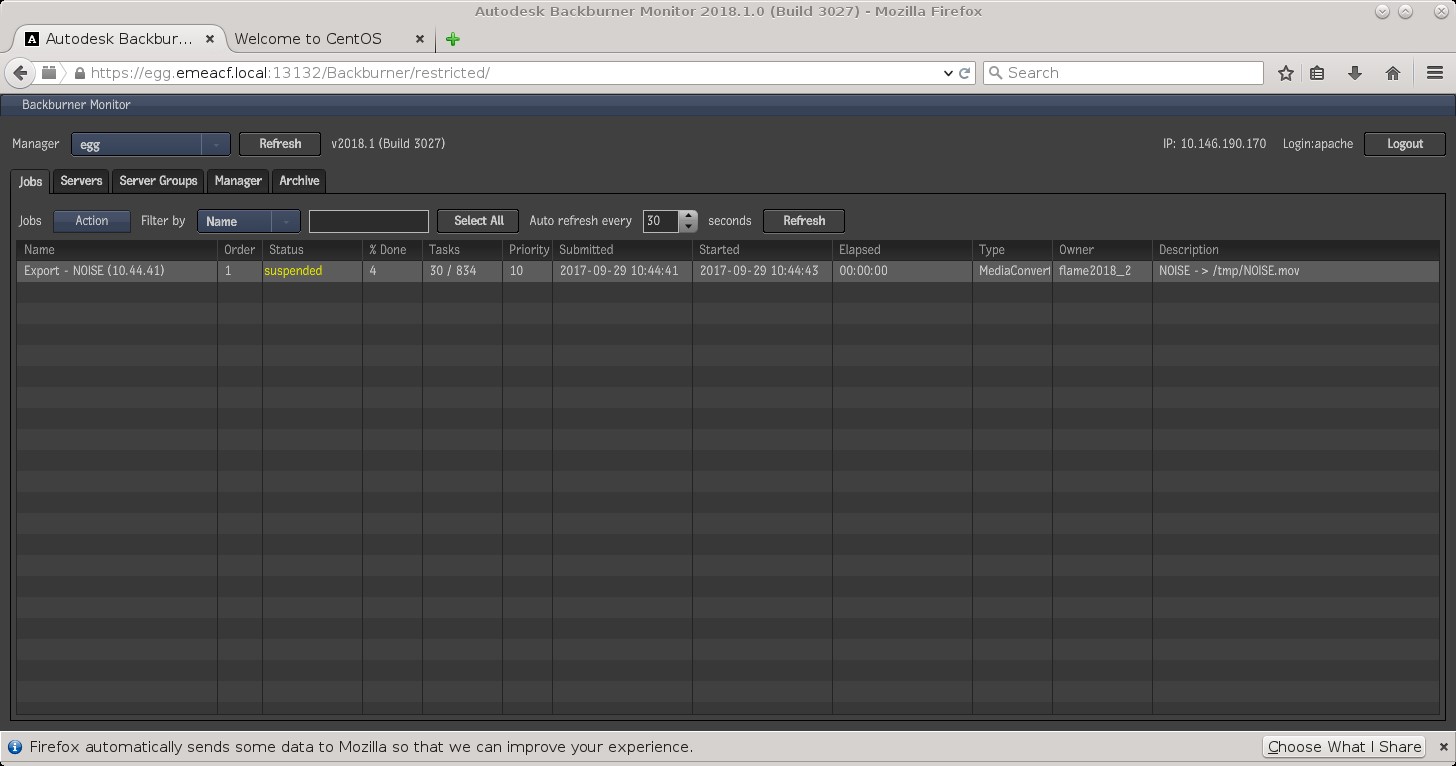Sort by the Started column header
The width and height of the screenshot is (1456, 766).
pos(762,250)
